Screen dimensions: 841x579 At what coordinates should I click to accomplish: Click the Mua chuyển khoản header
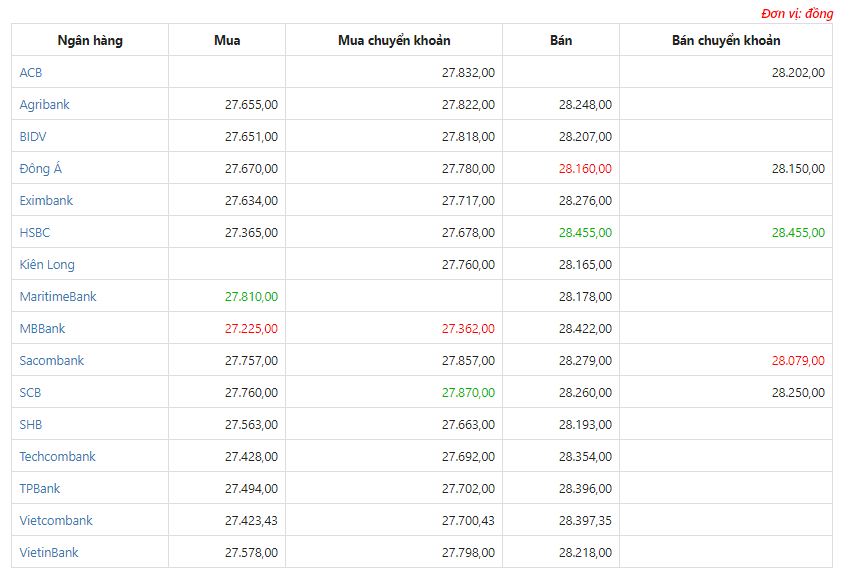[394, 40]
